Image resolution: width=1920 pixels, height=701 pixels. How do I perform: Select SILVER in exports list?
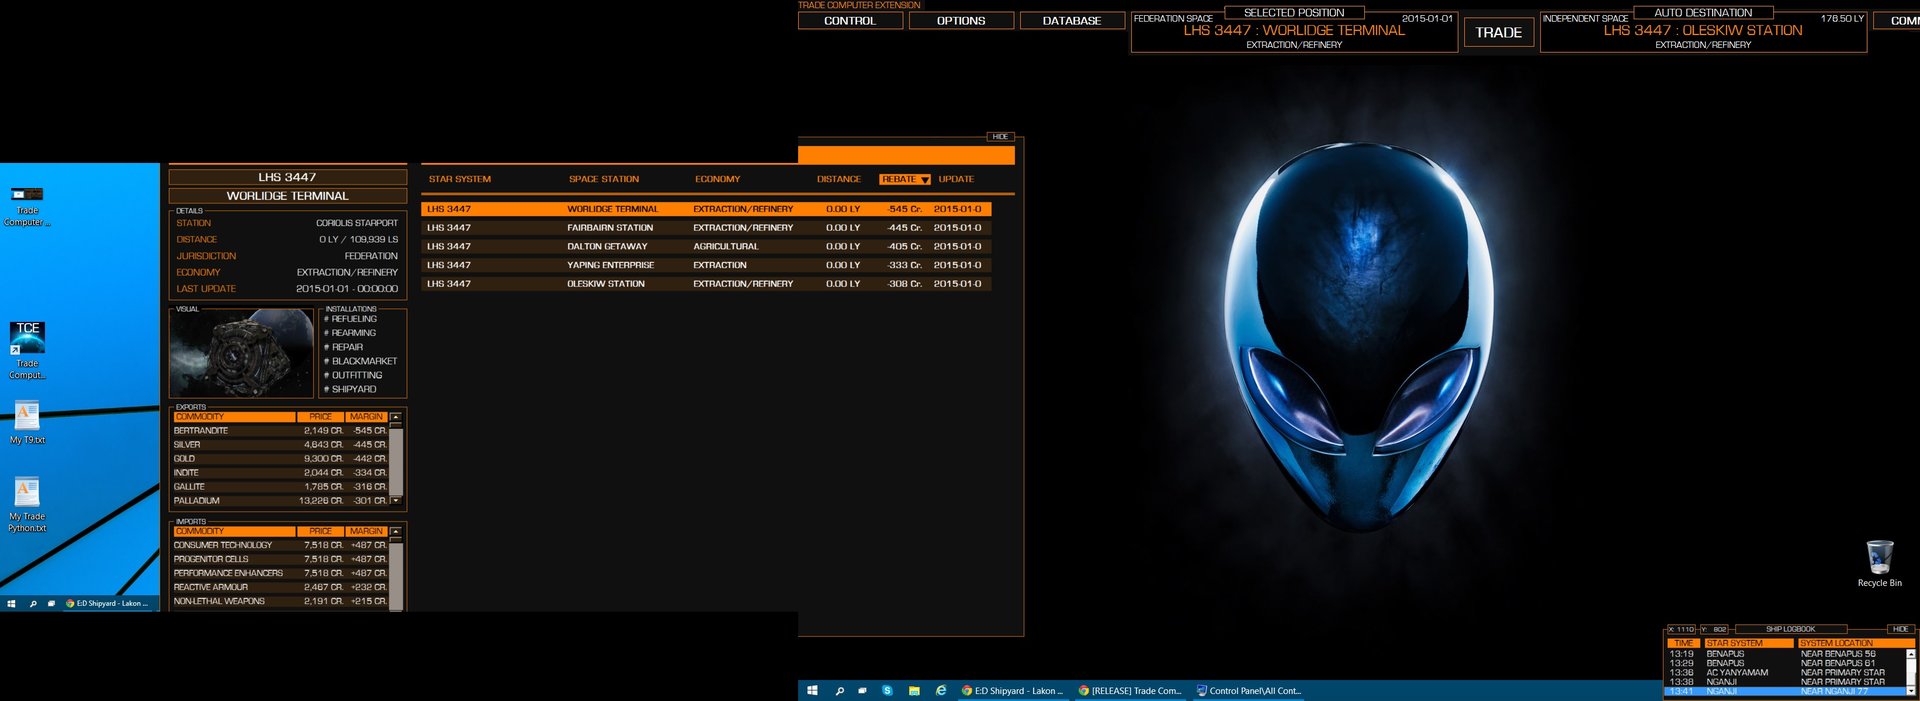[280, 445]
